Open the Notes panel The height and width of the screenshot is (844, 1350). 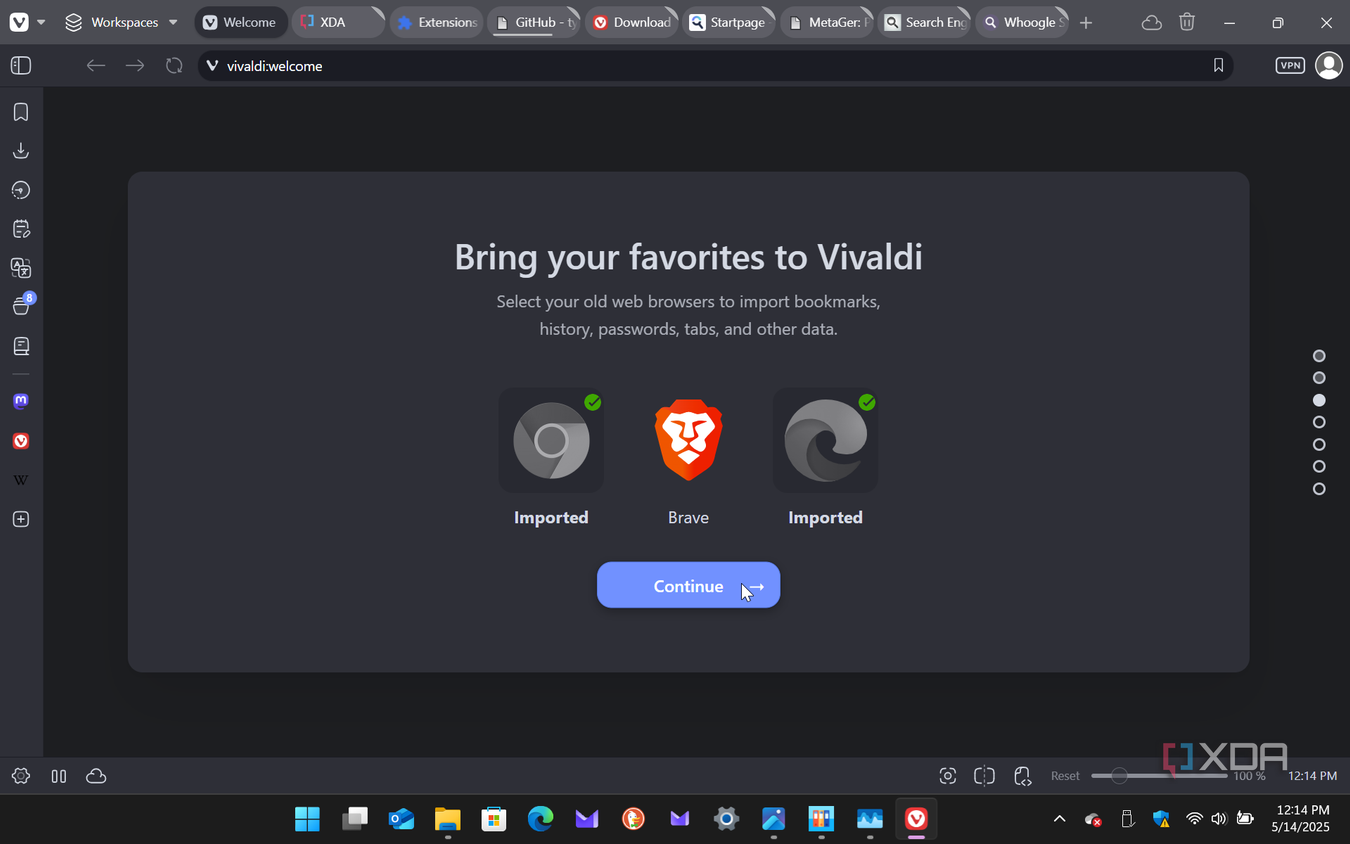coord(21,229)
